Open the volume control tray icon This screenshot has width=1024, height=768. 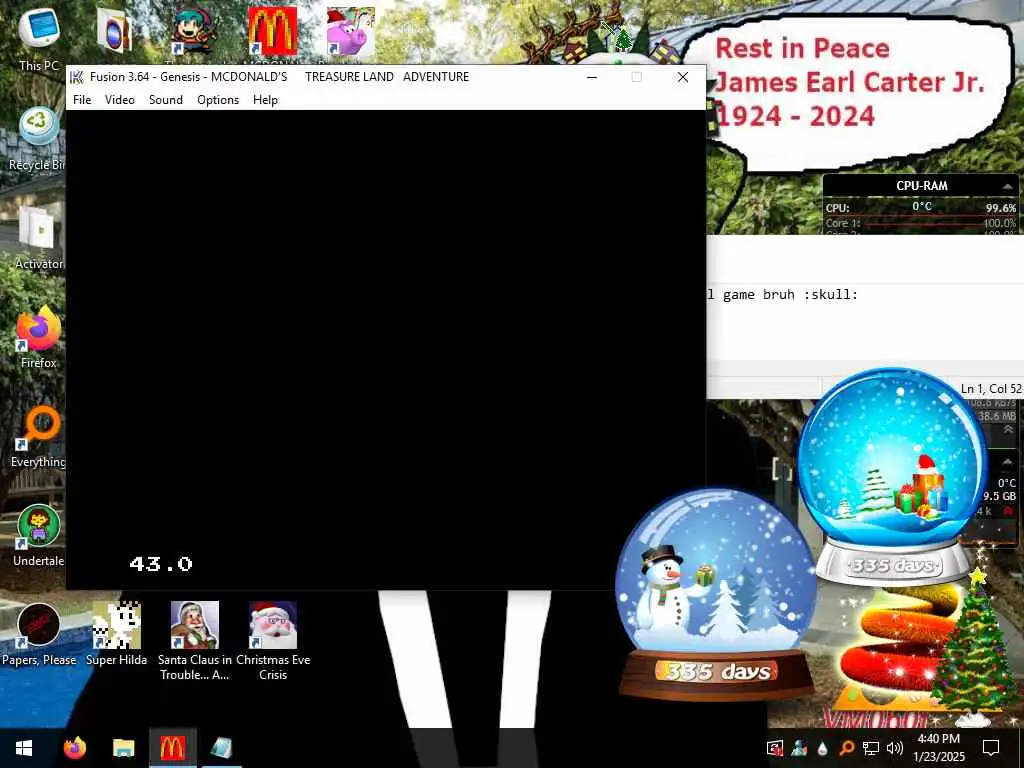point(895,748)
